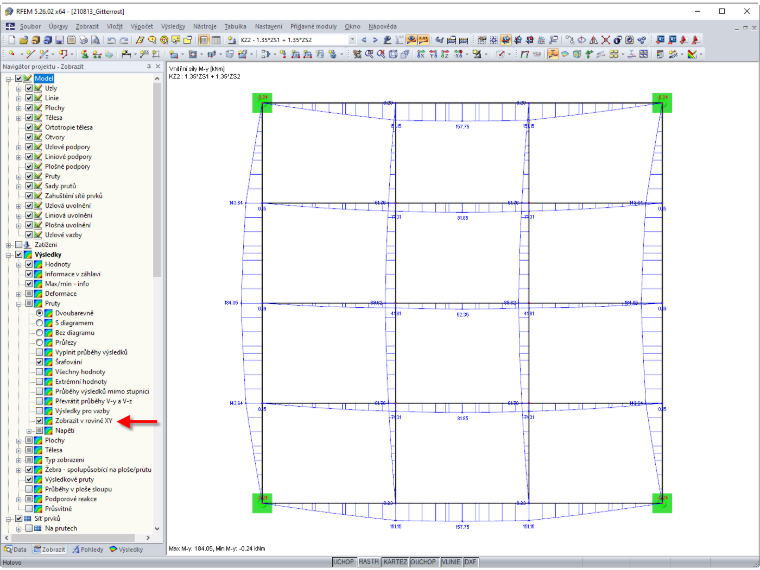Enable Extrémní hodnoty checkbox
The width and height of the screenshot is (760, 570).
pos(39,381)
